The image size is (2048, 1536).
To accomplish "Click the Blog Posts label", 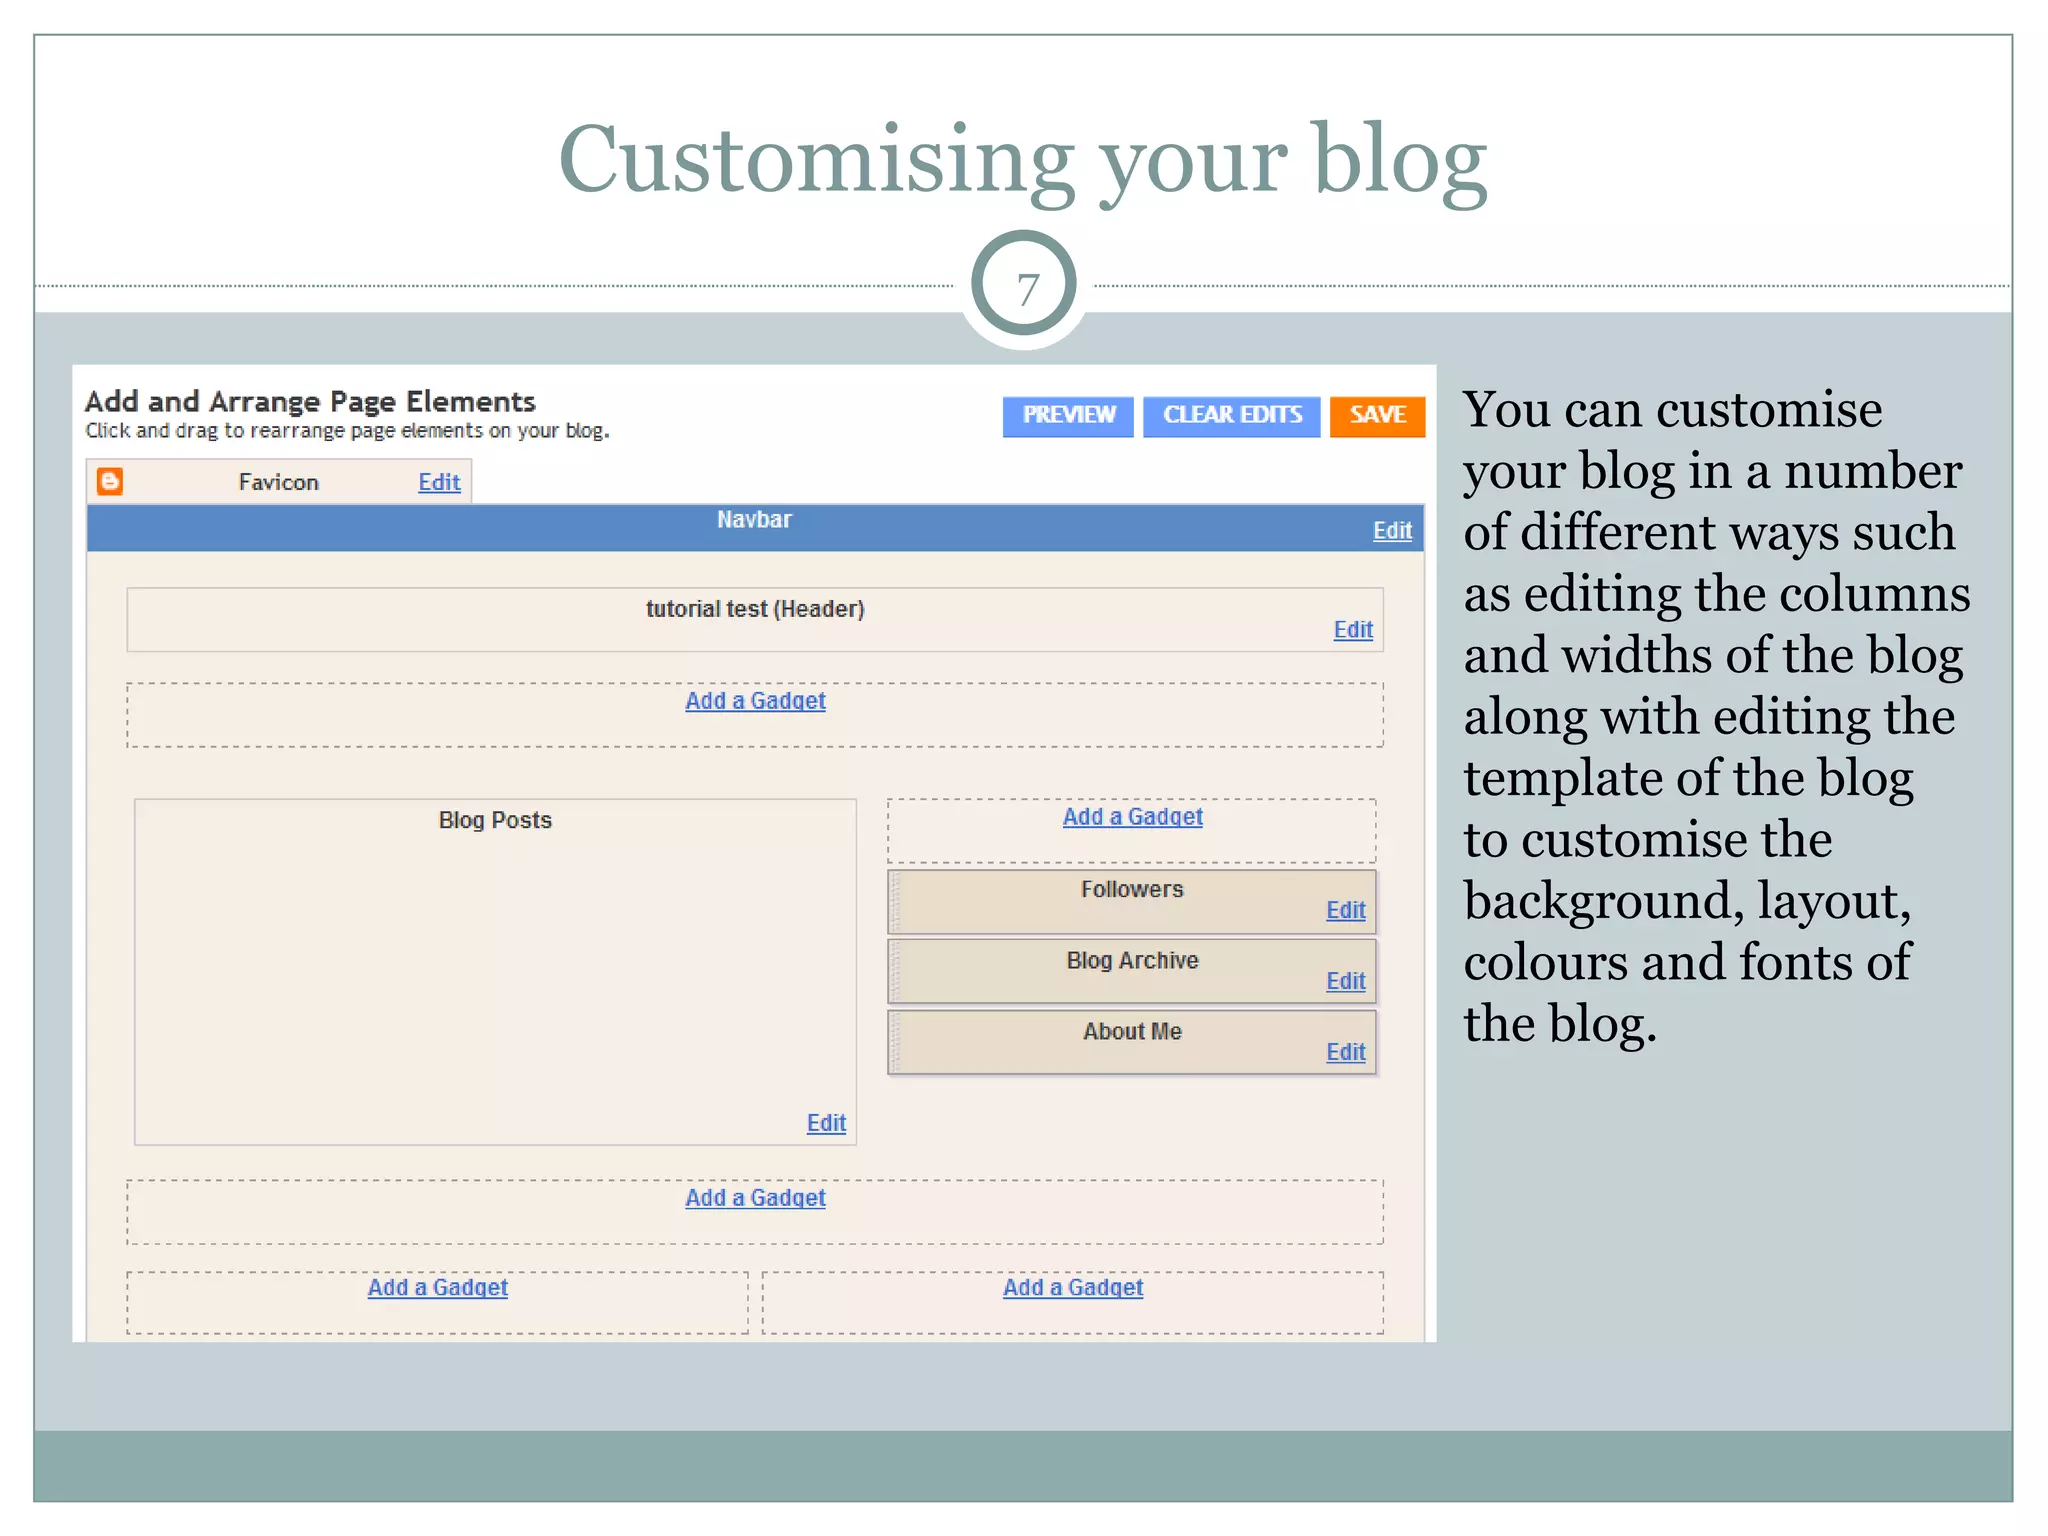I will [495, 821].
